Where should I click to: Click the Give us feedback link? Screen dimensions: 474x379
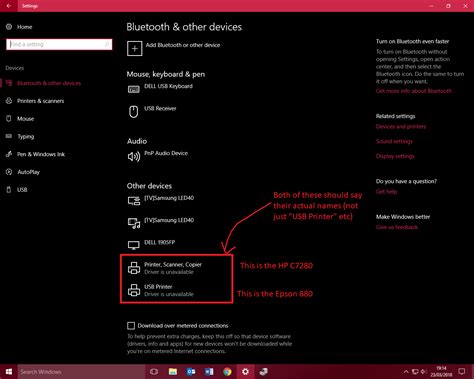[x=397, y=227]
